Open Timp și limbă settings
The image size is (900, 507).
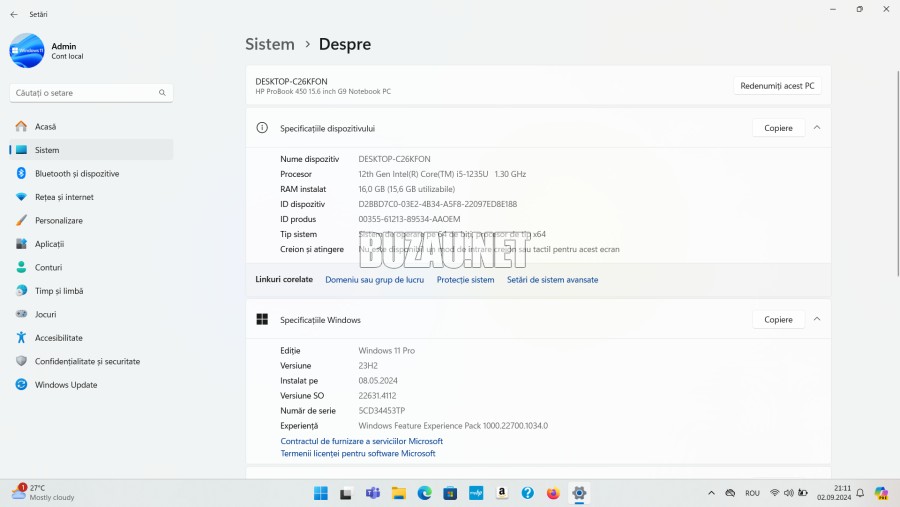pos(91,291)
